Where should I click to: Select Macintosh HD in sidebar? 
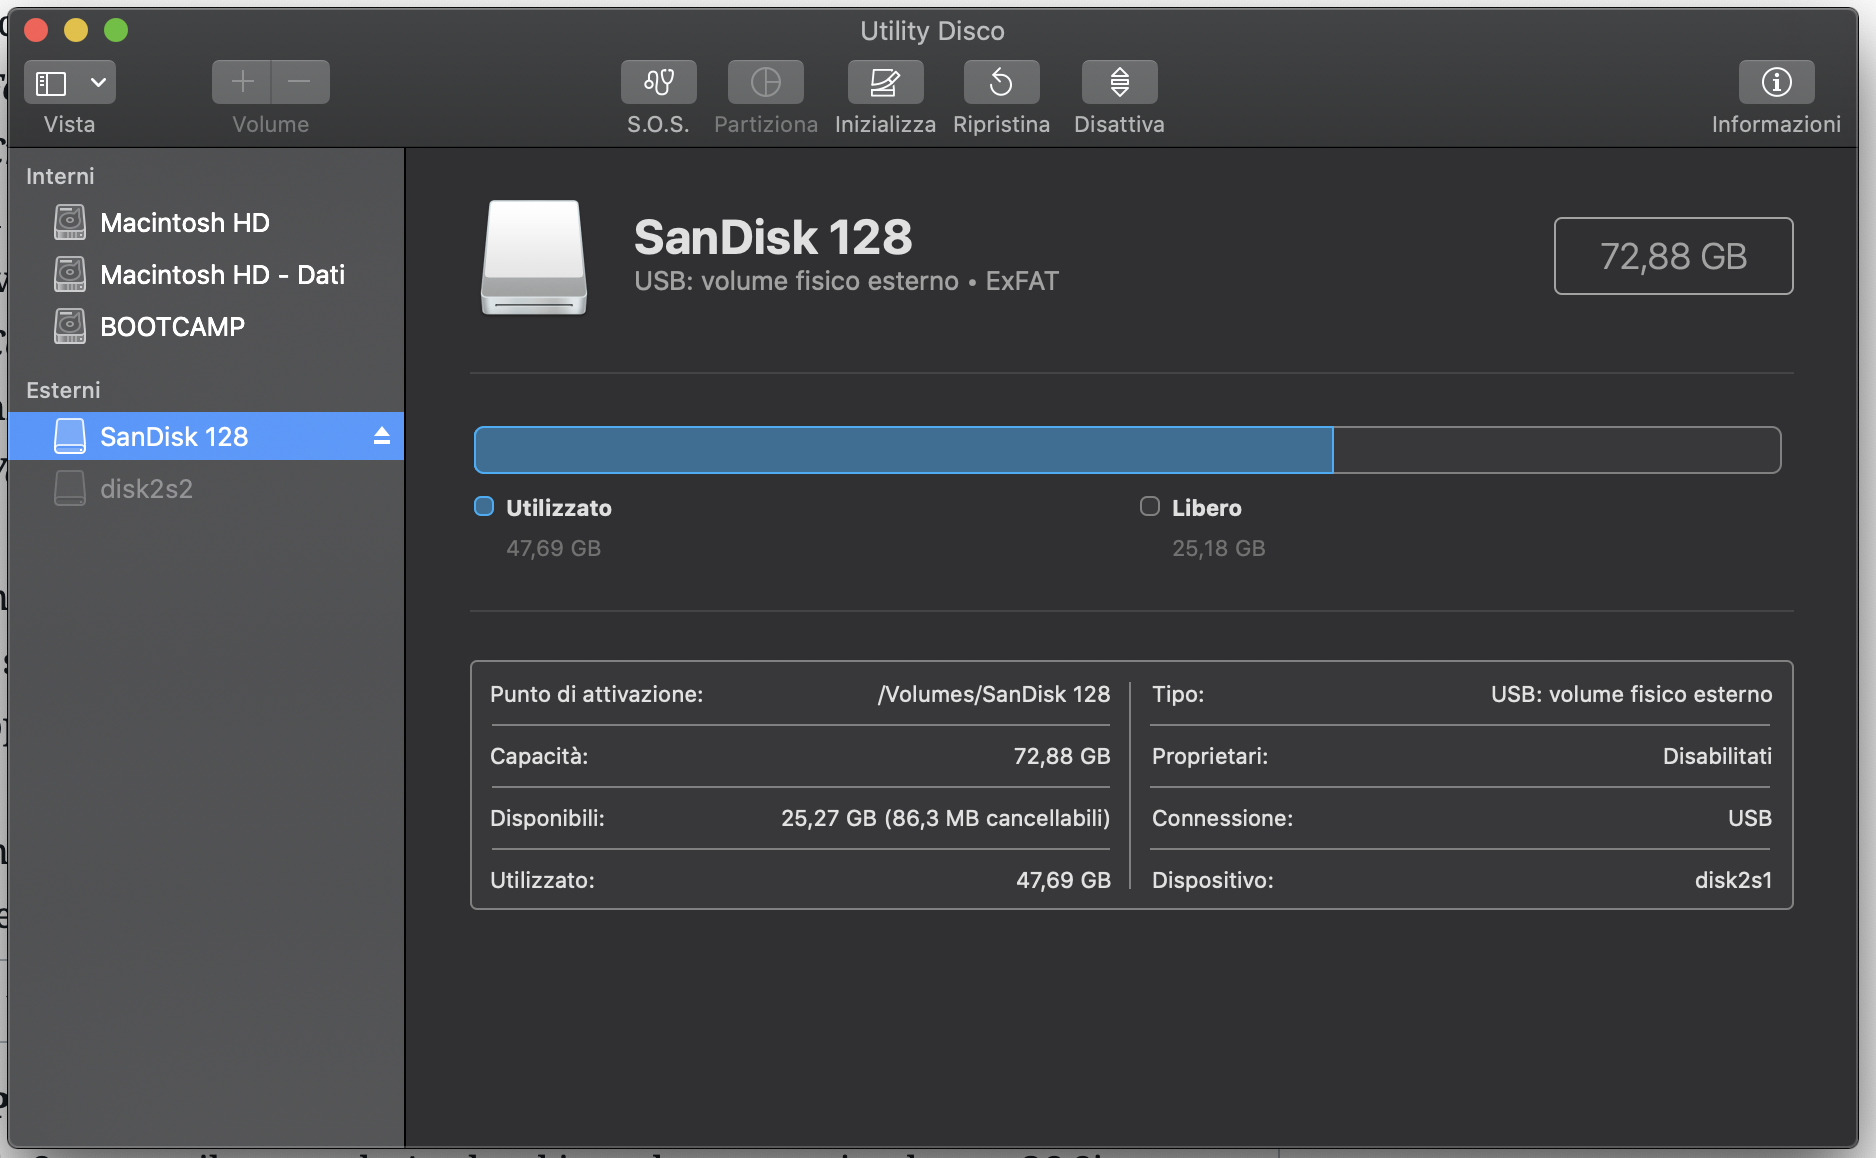click(x=206, y=223)
